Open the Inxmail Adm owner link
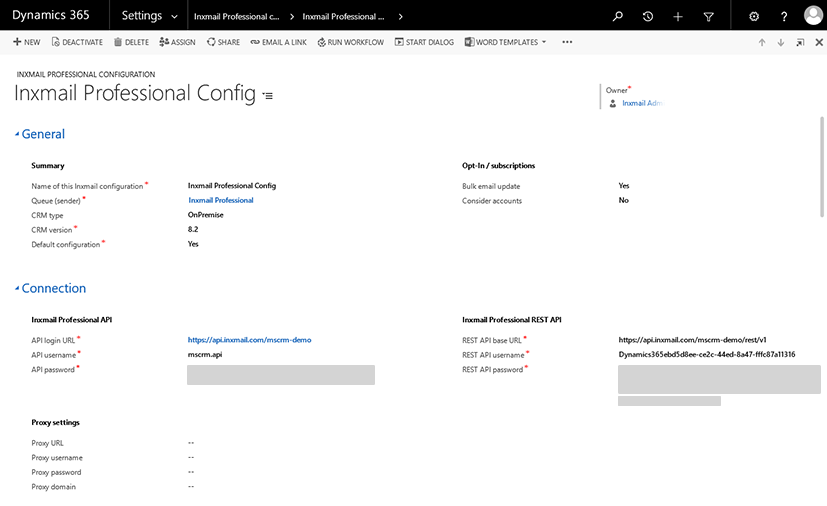Image resolution: width=827 pixels, height=506 pixels. click(641, 103)
